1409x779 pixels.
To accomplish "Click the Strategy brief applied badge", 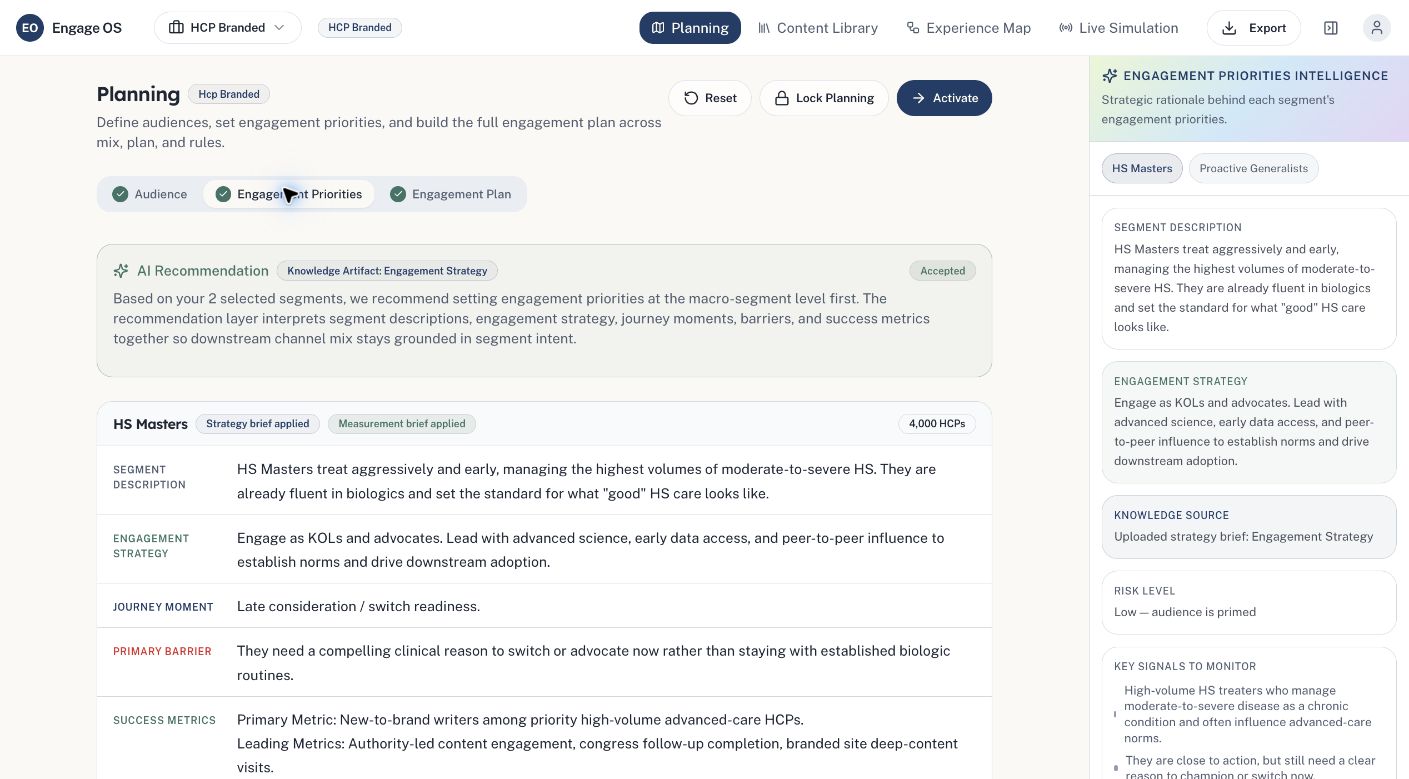I will 258,424.
